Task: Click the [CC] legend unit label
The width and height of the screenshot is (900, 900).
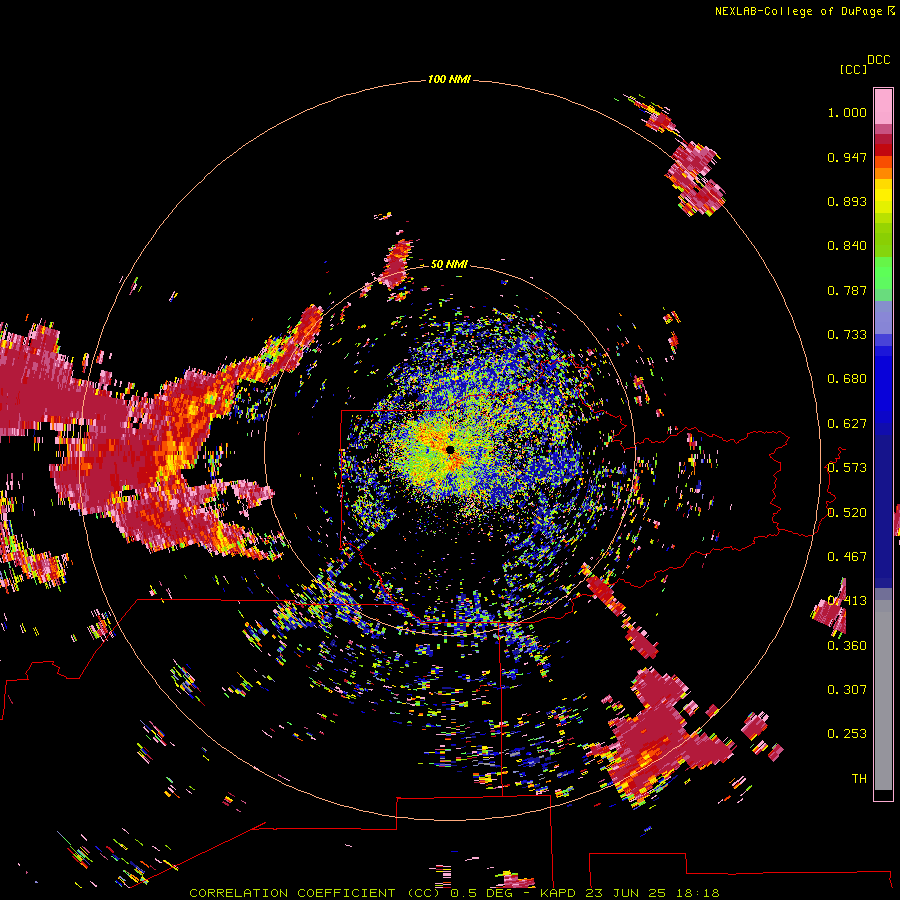Action: tap(853, 69)
